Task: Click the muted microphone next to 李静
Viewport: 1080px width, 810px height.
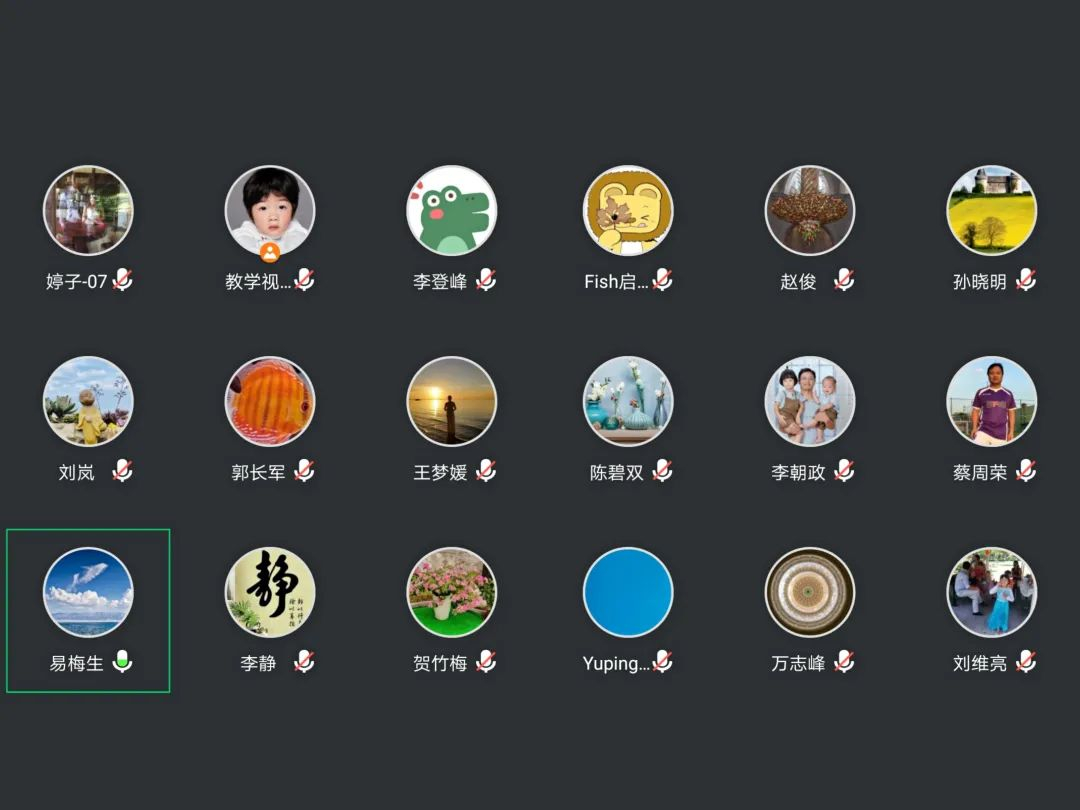Action: (304, 661)
